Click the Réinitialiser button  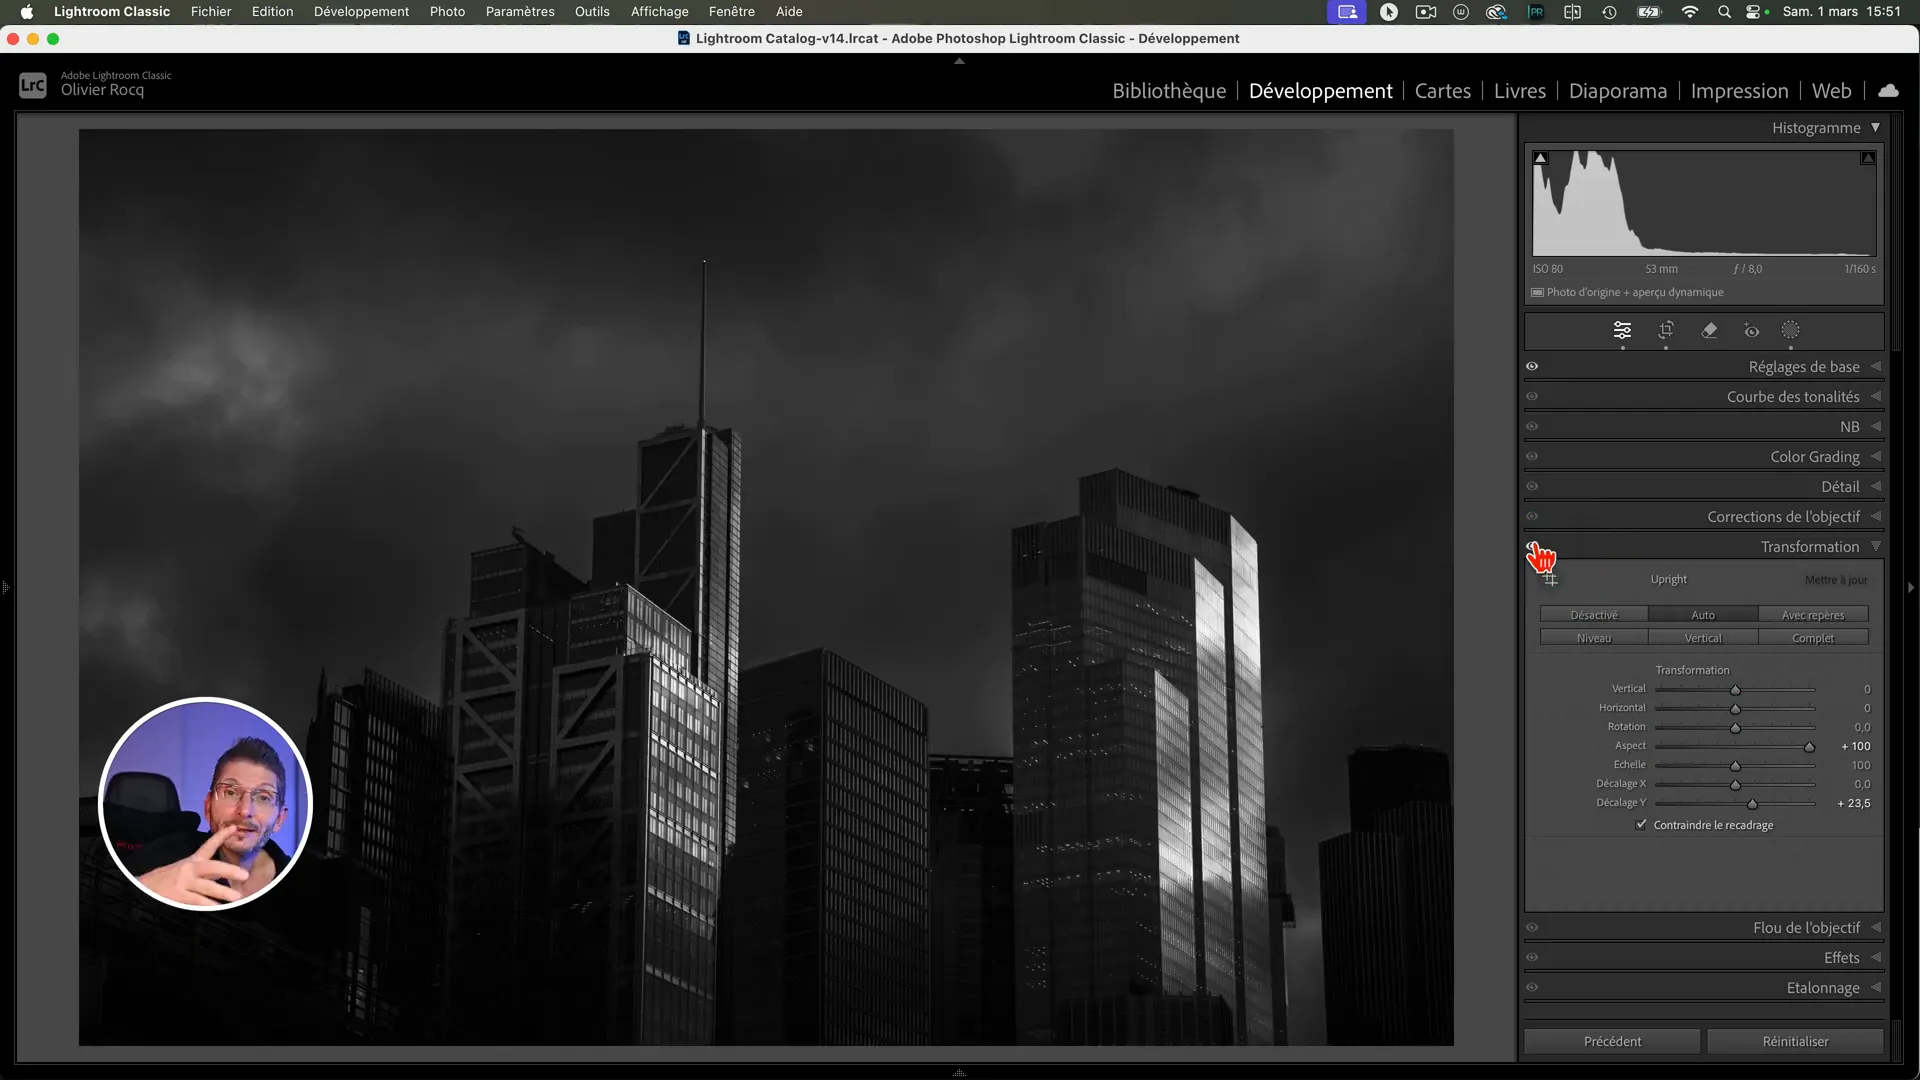pos(1795,1041)
